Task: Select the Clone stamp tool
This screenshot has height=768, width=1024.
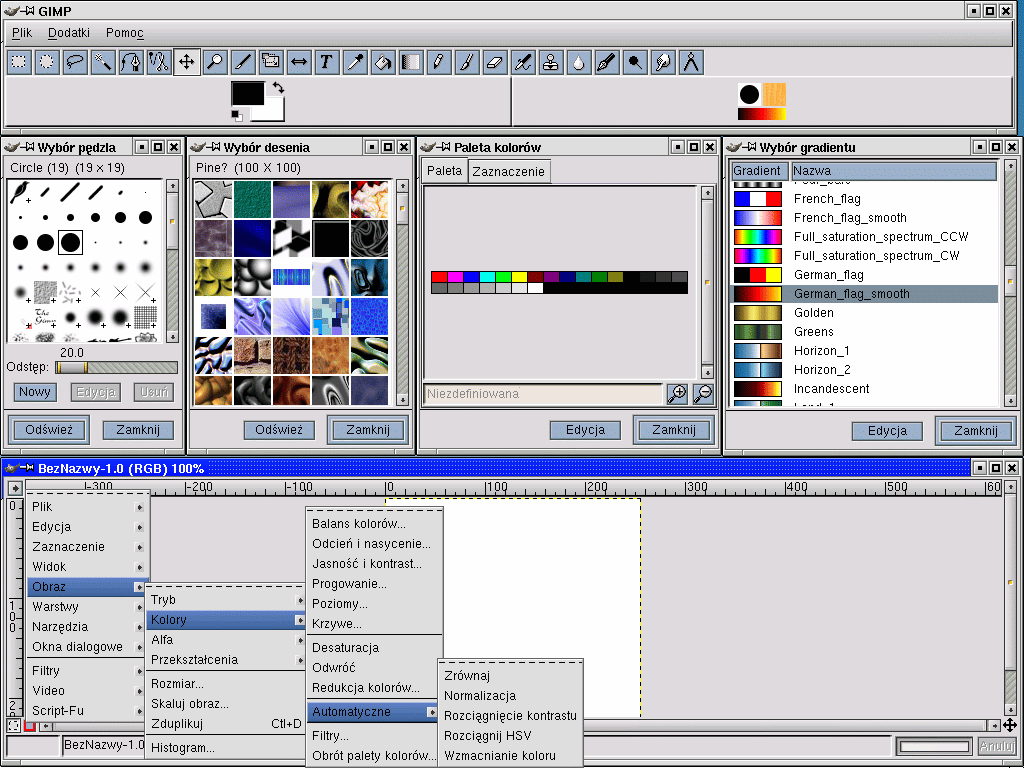Action: (551, 63)
